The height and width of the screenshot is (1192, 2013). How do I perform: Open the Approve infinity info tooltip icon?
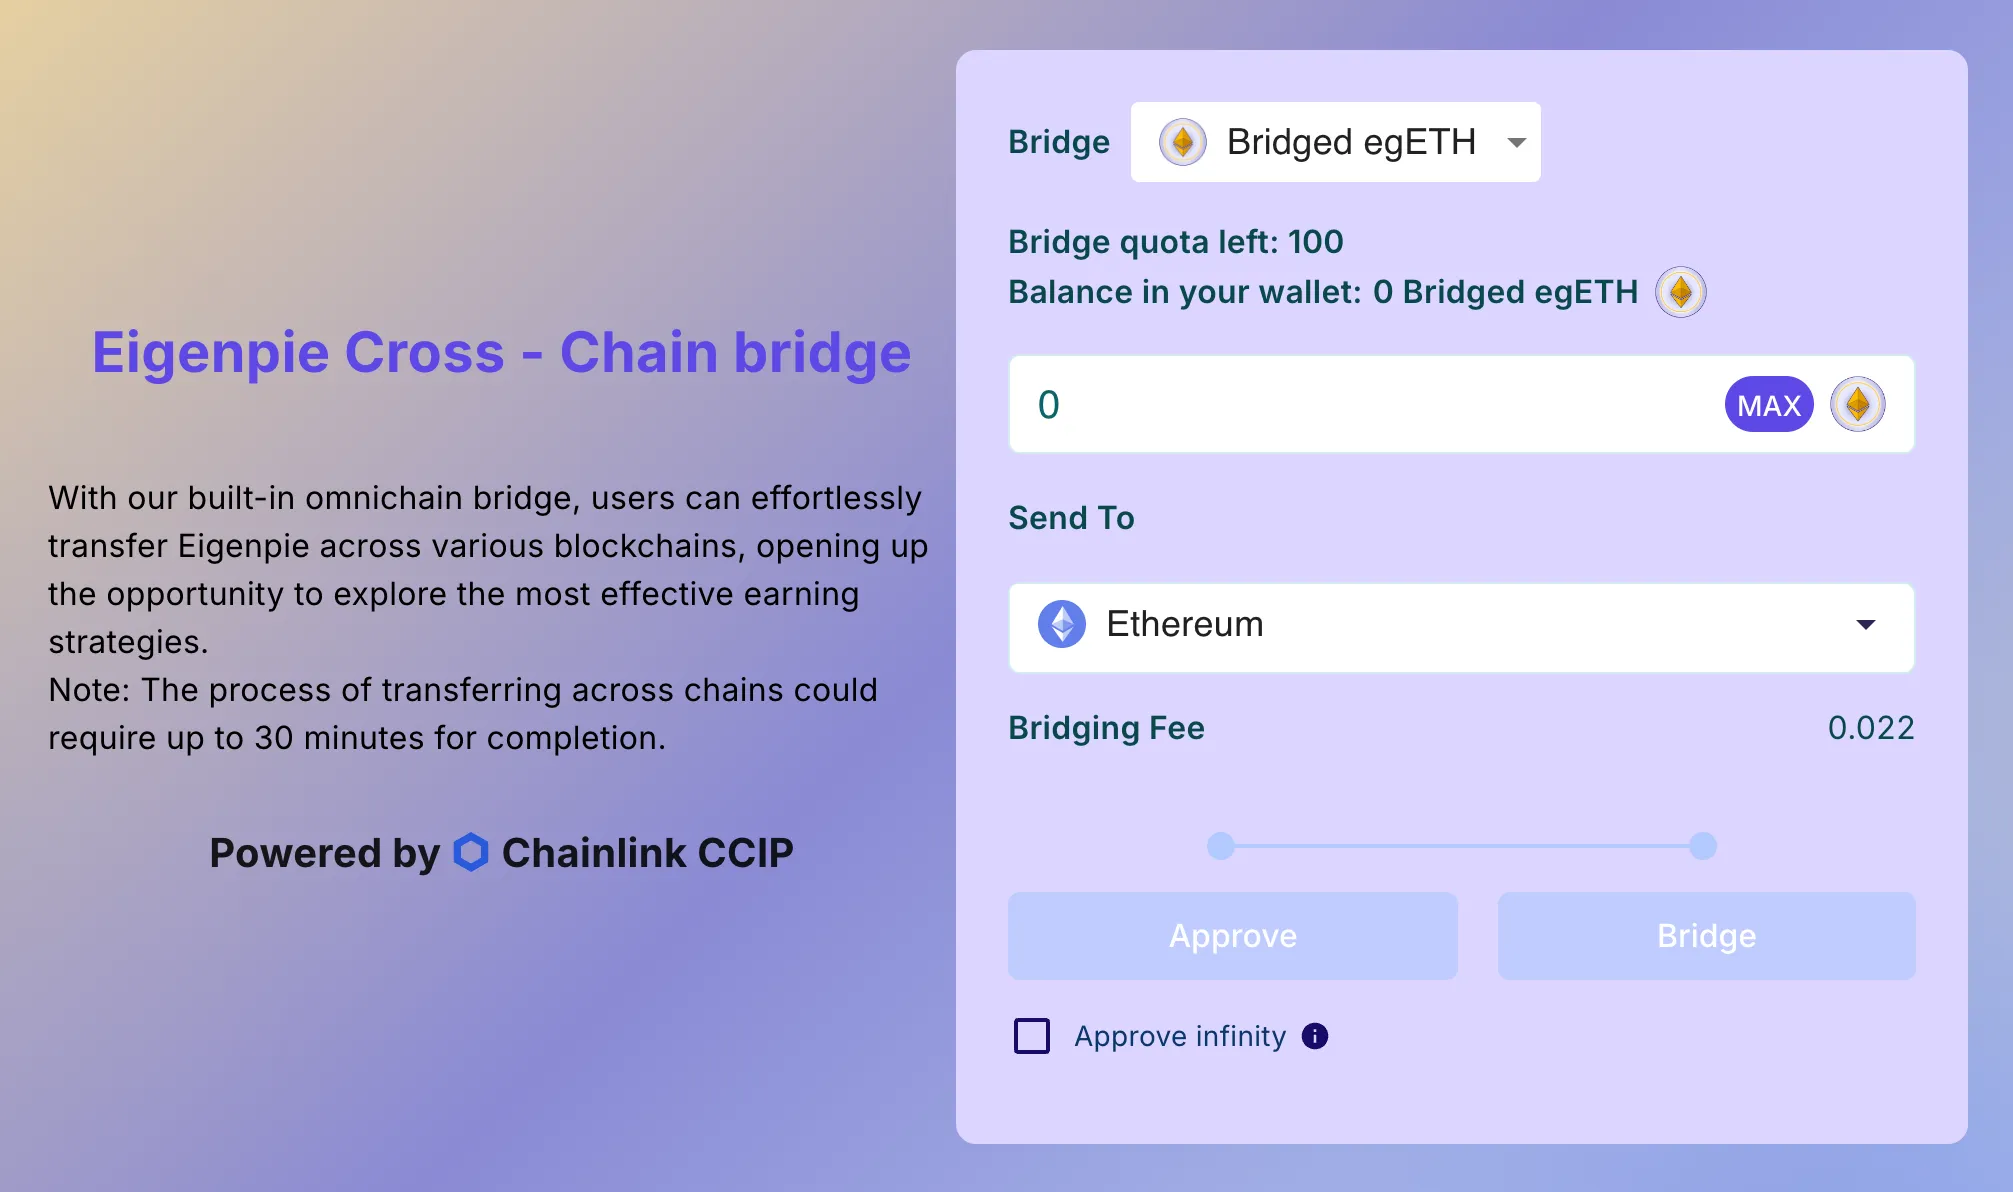click(x=1315, y=1036)
